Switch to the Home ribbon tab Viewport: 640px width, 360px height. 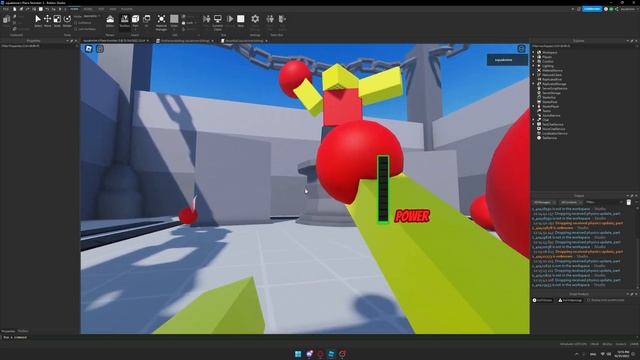[74, 9]
